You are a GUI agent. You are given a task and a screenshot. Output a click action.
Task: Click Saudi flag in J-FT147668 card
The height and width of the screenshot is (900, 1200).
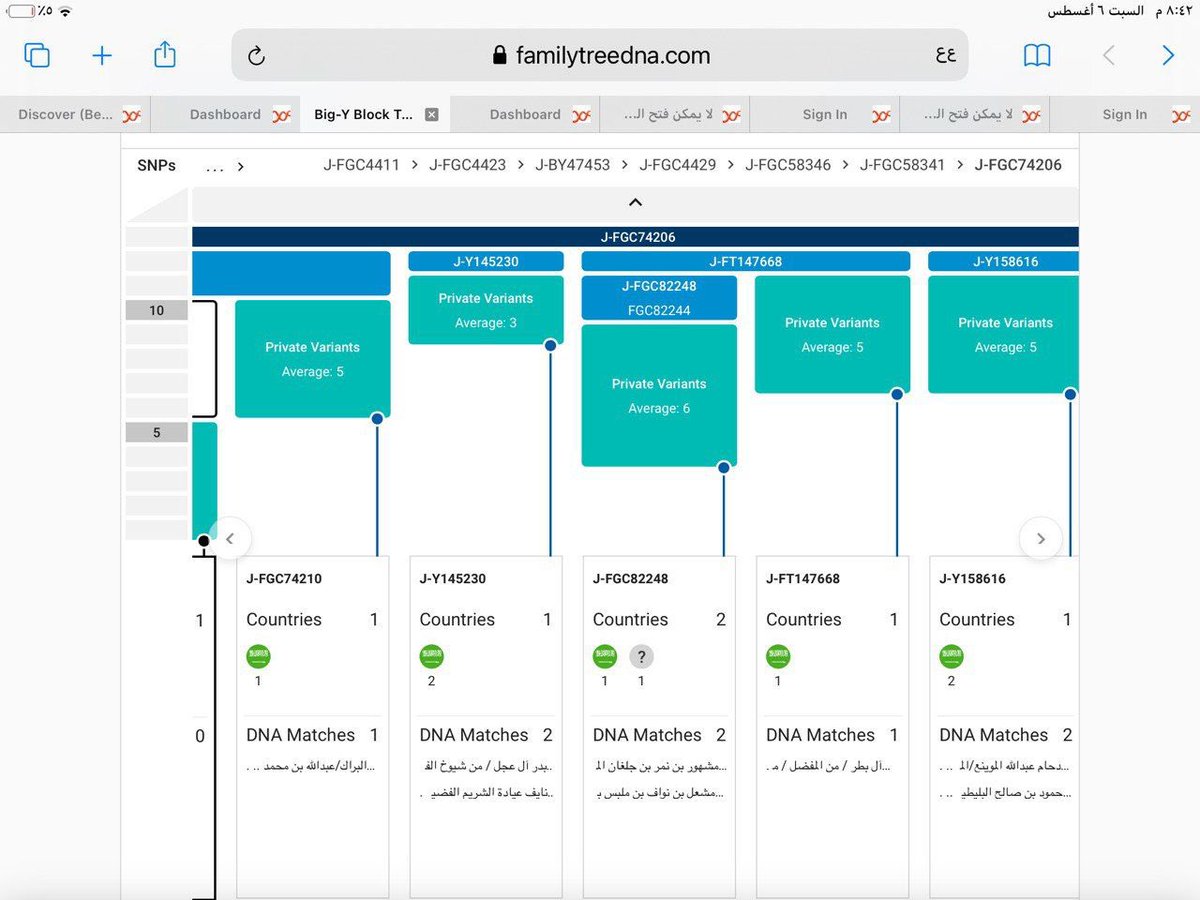(778, 656)
